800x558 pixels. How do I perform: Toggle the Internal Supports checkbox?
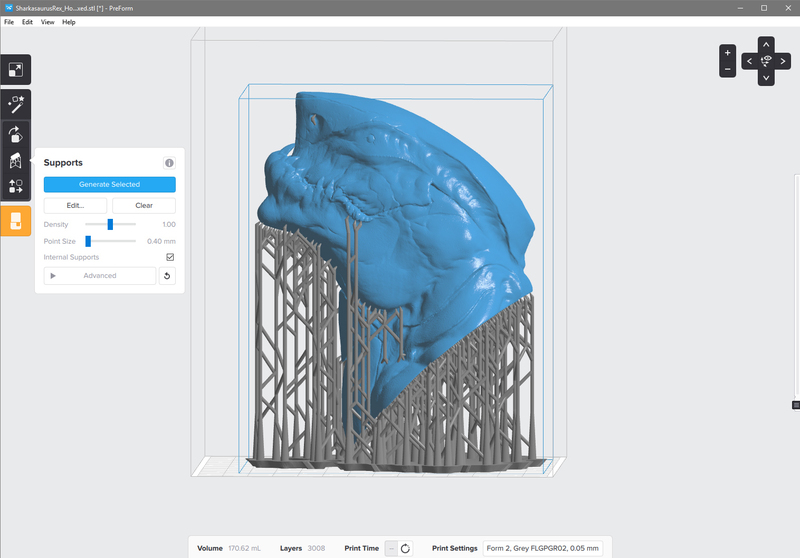click(170, 257)
